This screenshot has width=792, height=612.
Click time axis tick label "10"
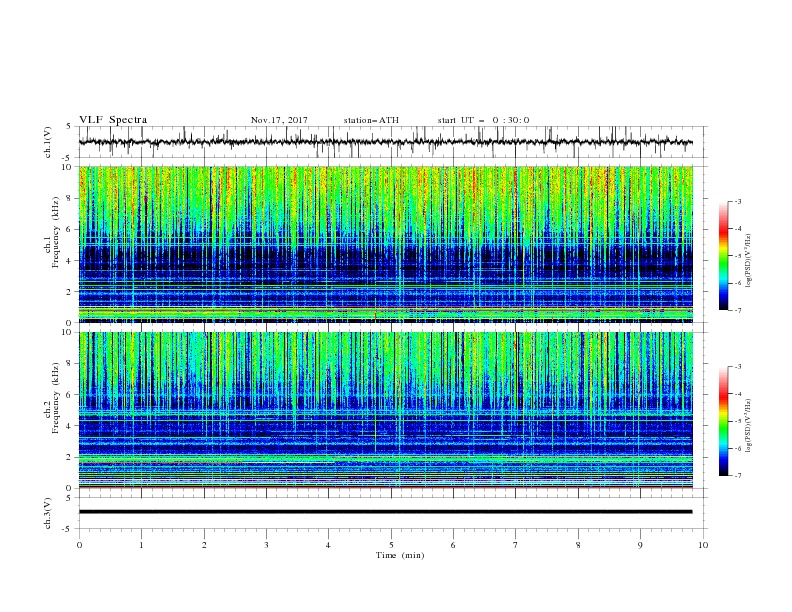pos(703,545)
